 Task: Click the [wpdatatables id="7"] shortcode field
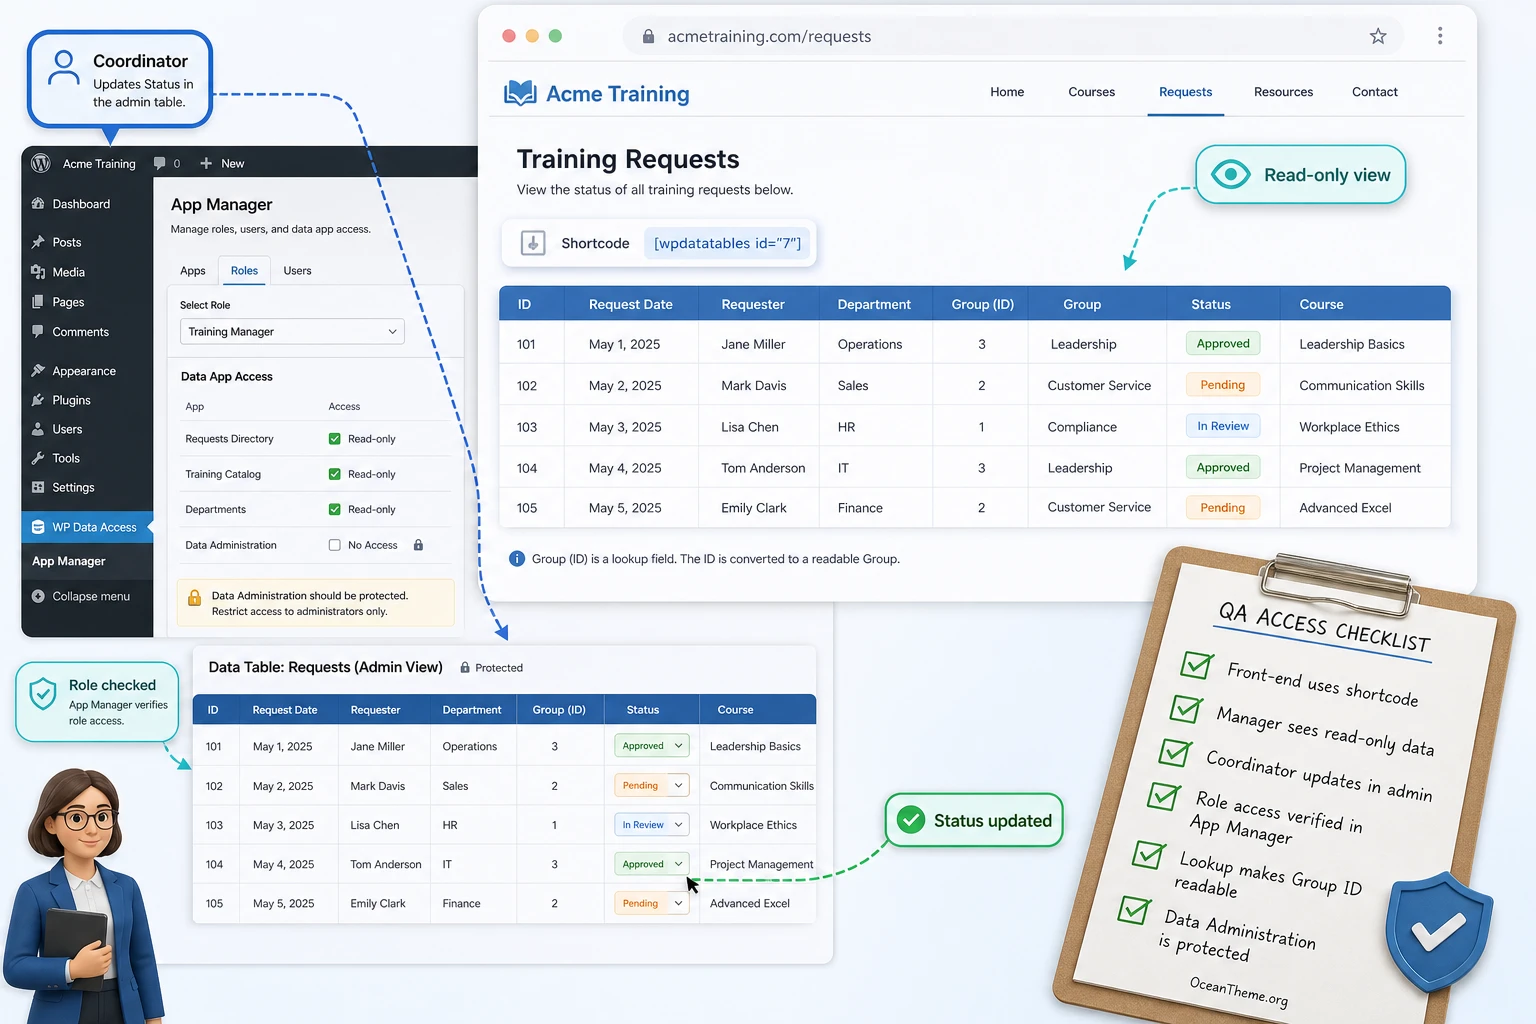[x=727, y=243]
